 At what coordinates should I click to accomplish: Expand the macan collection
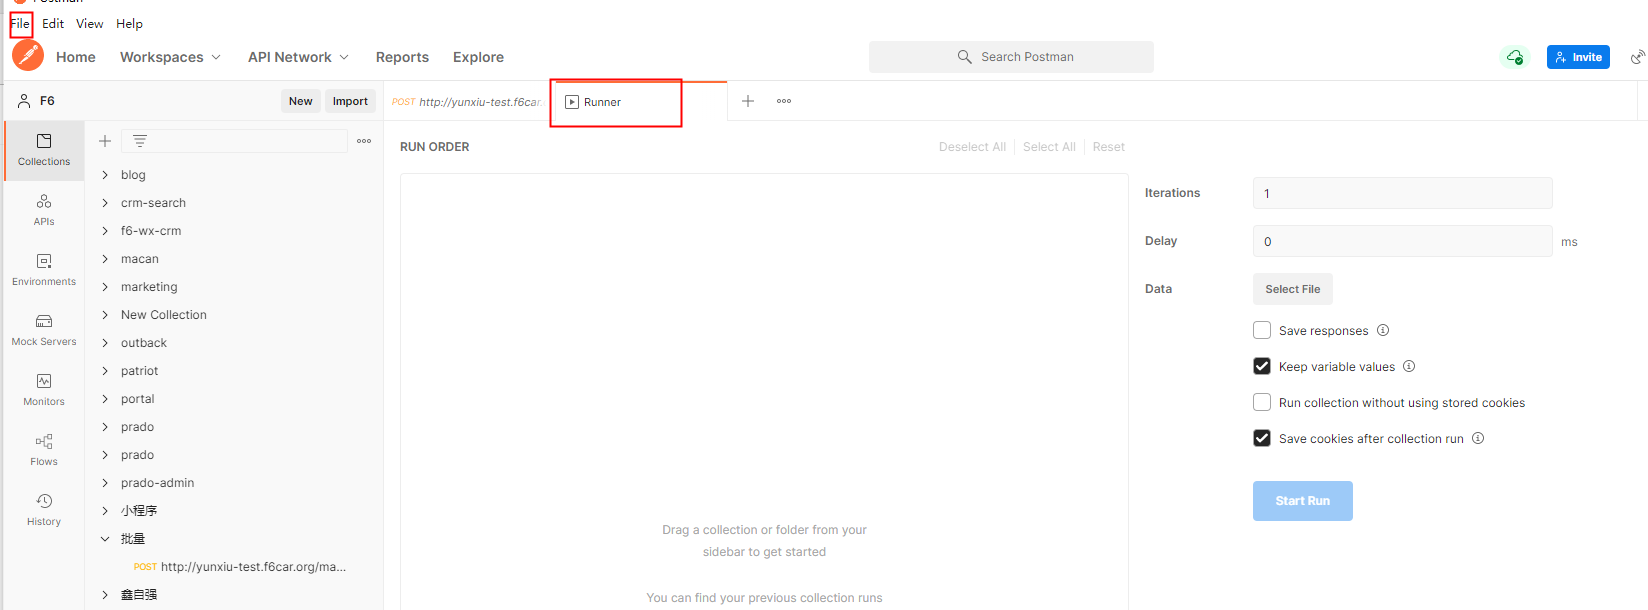pos(105,259)
